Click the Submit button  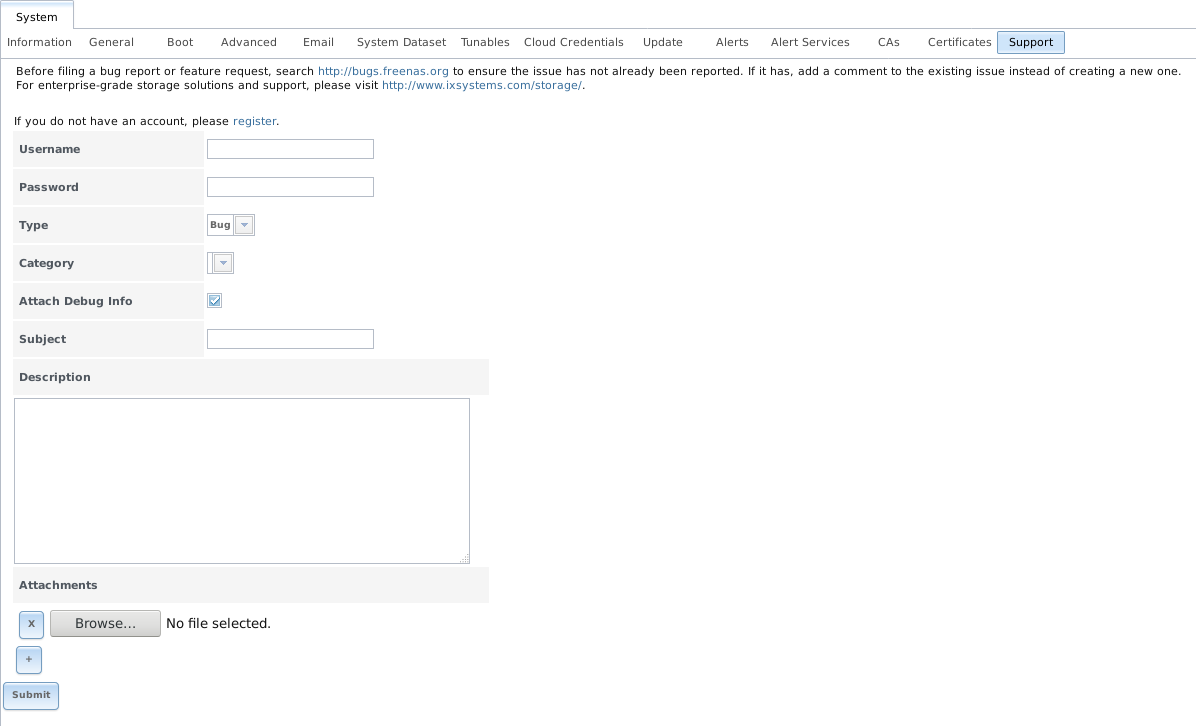point(31,695)
